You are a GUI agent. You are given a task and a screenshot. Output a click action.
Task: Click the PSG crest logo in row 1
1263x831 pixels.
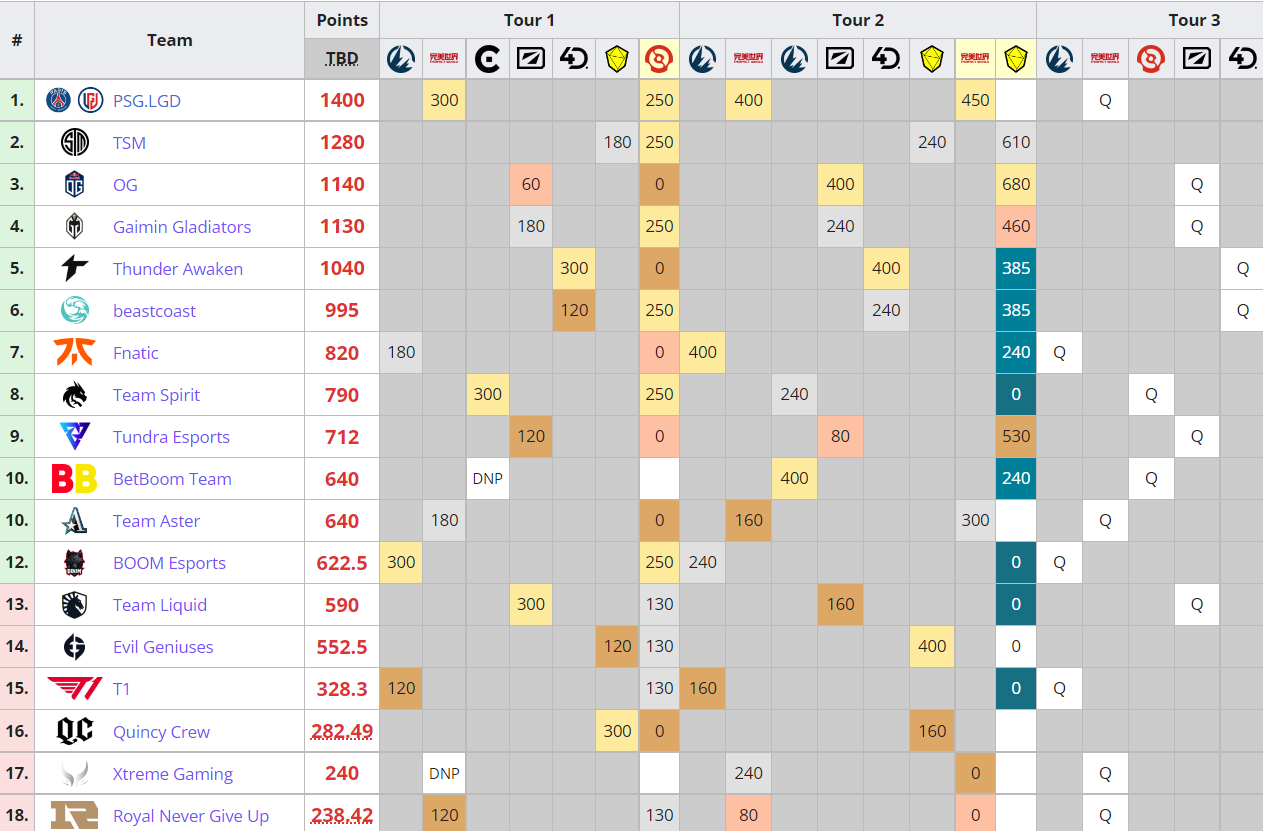coord(59,101)
